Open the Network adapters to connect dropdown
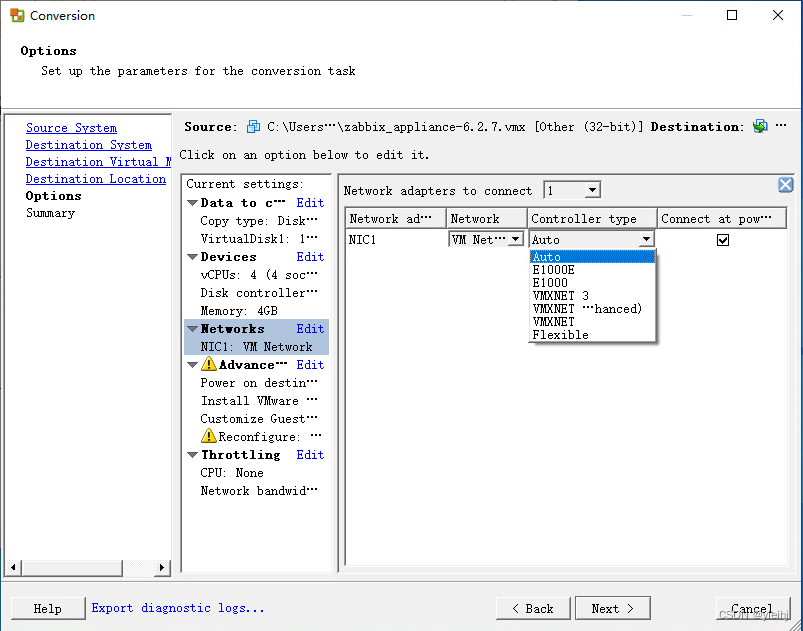 coord(592,191)
